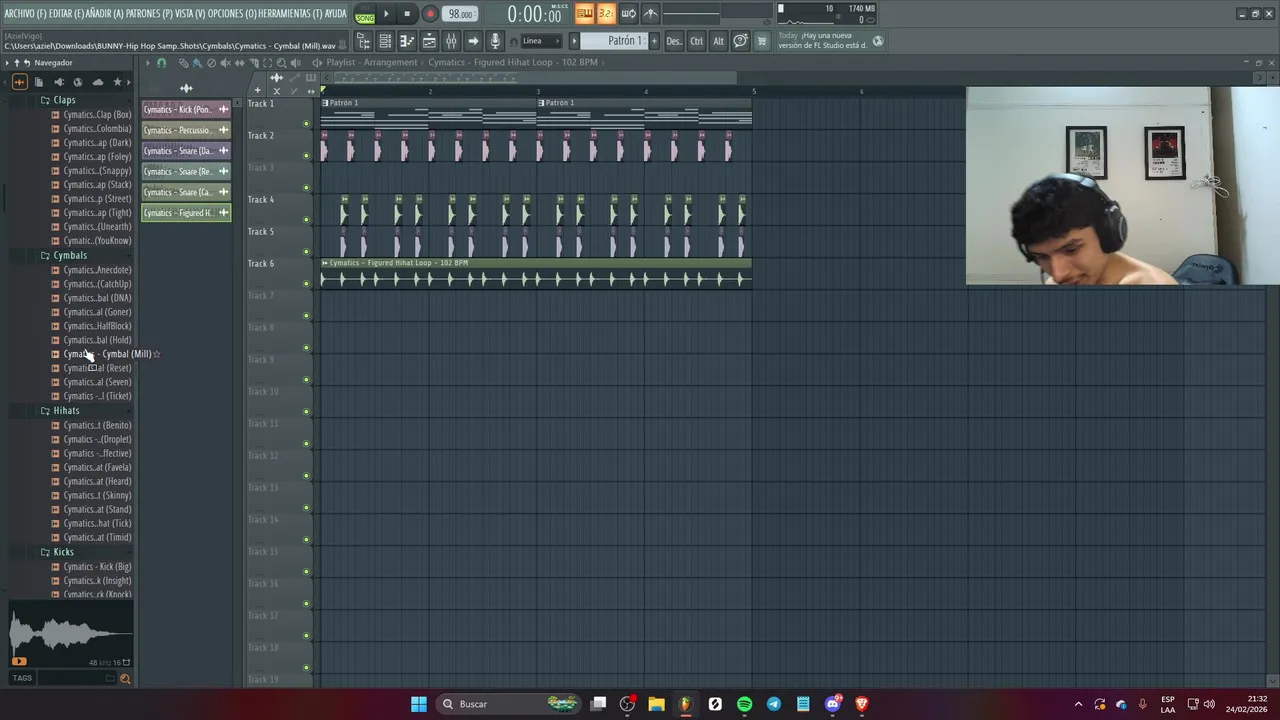Open the Windows Start button
This screenshot has height=720, width=1280.
(x=419, y=704)
